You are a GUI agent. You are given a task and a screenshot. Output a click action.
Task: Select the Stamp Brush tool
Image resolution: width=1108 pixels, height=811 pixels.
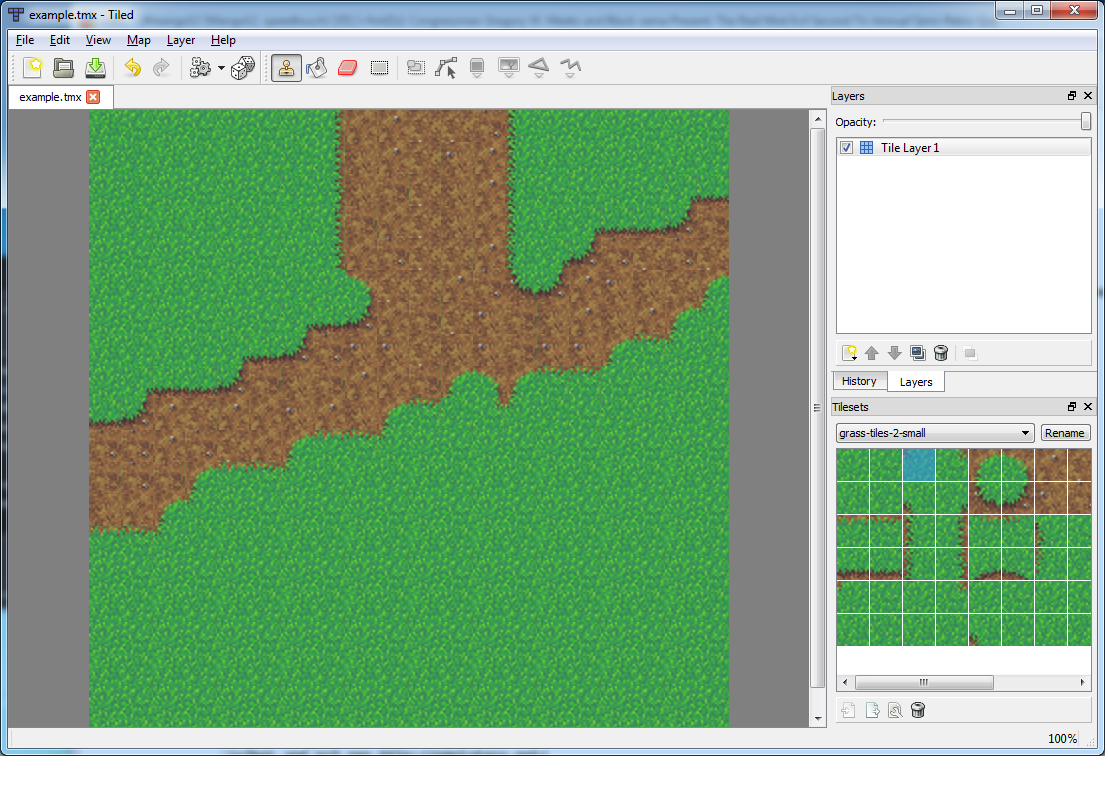pos(286,68)
